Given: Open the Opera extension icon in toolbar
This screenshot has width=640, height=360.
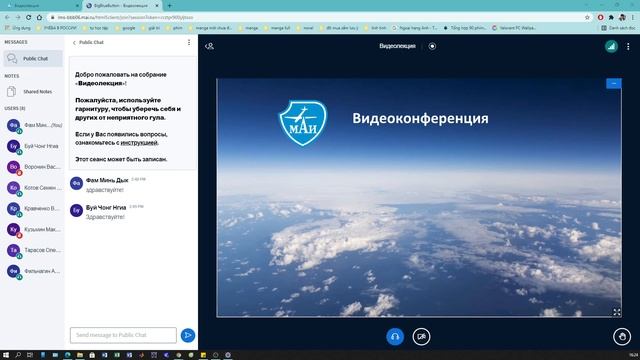Looking at the screenshot, I should (x=600, y=17).
